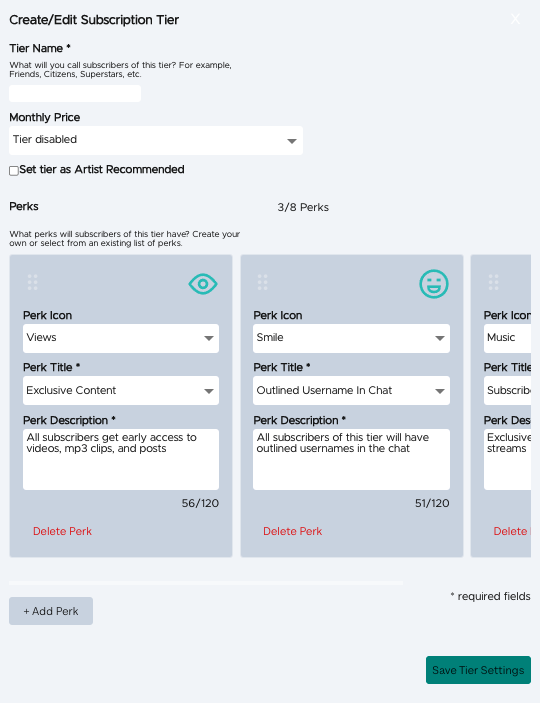540x703 pixels.
Task: Click the drag handle on Outlined Username perk
Action: point(263,282)
